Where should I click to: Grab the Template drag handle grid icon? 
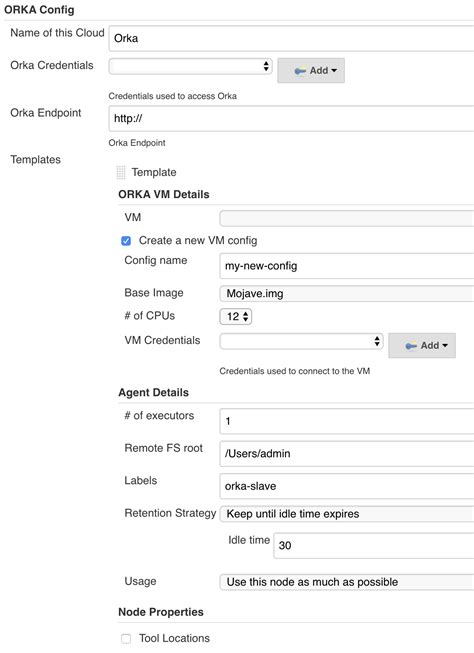click(121, 172)
